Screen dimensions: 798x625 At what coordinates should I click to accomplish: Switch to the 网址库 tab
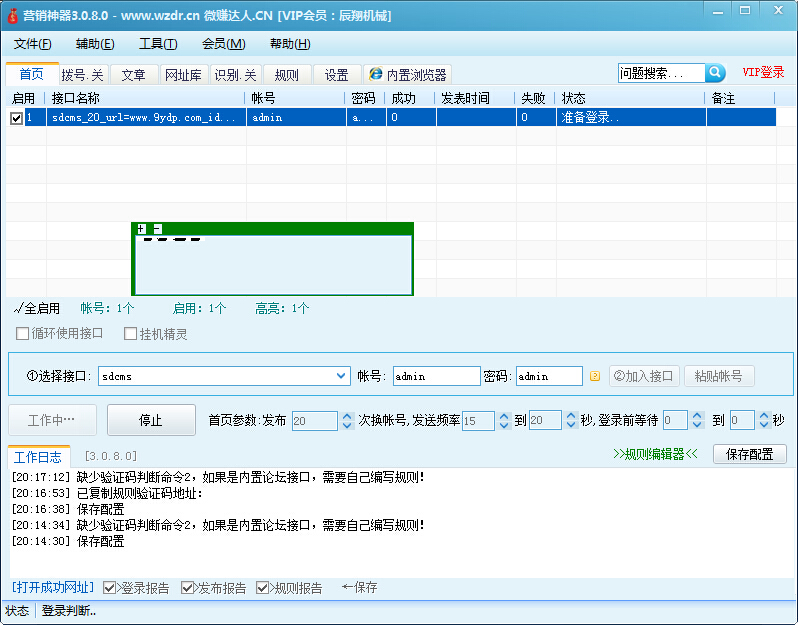pyautogui.click(x=183, y=75)
